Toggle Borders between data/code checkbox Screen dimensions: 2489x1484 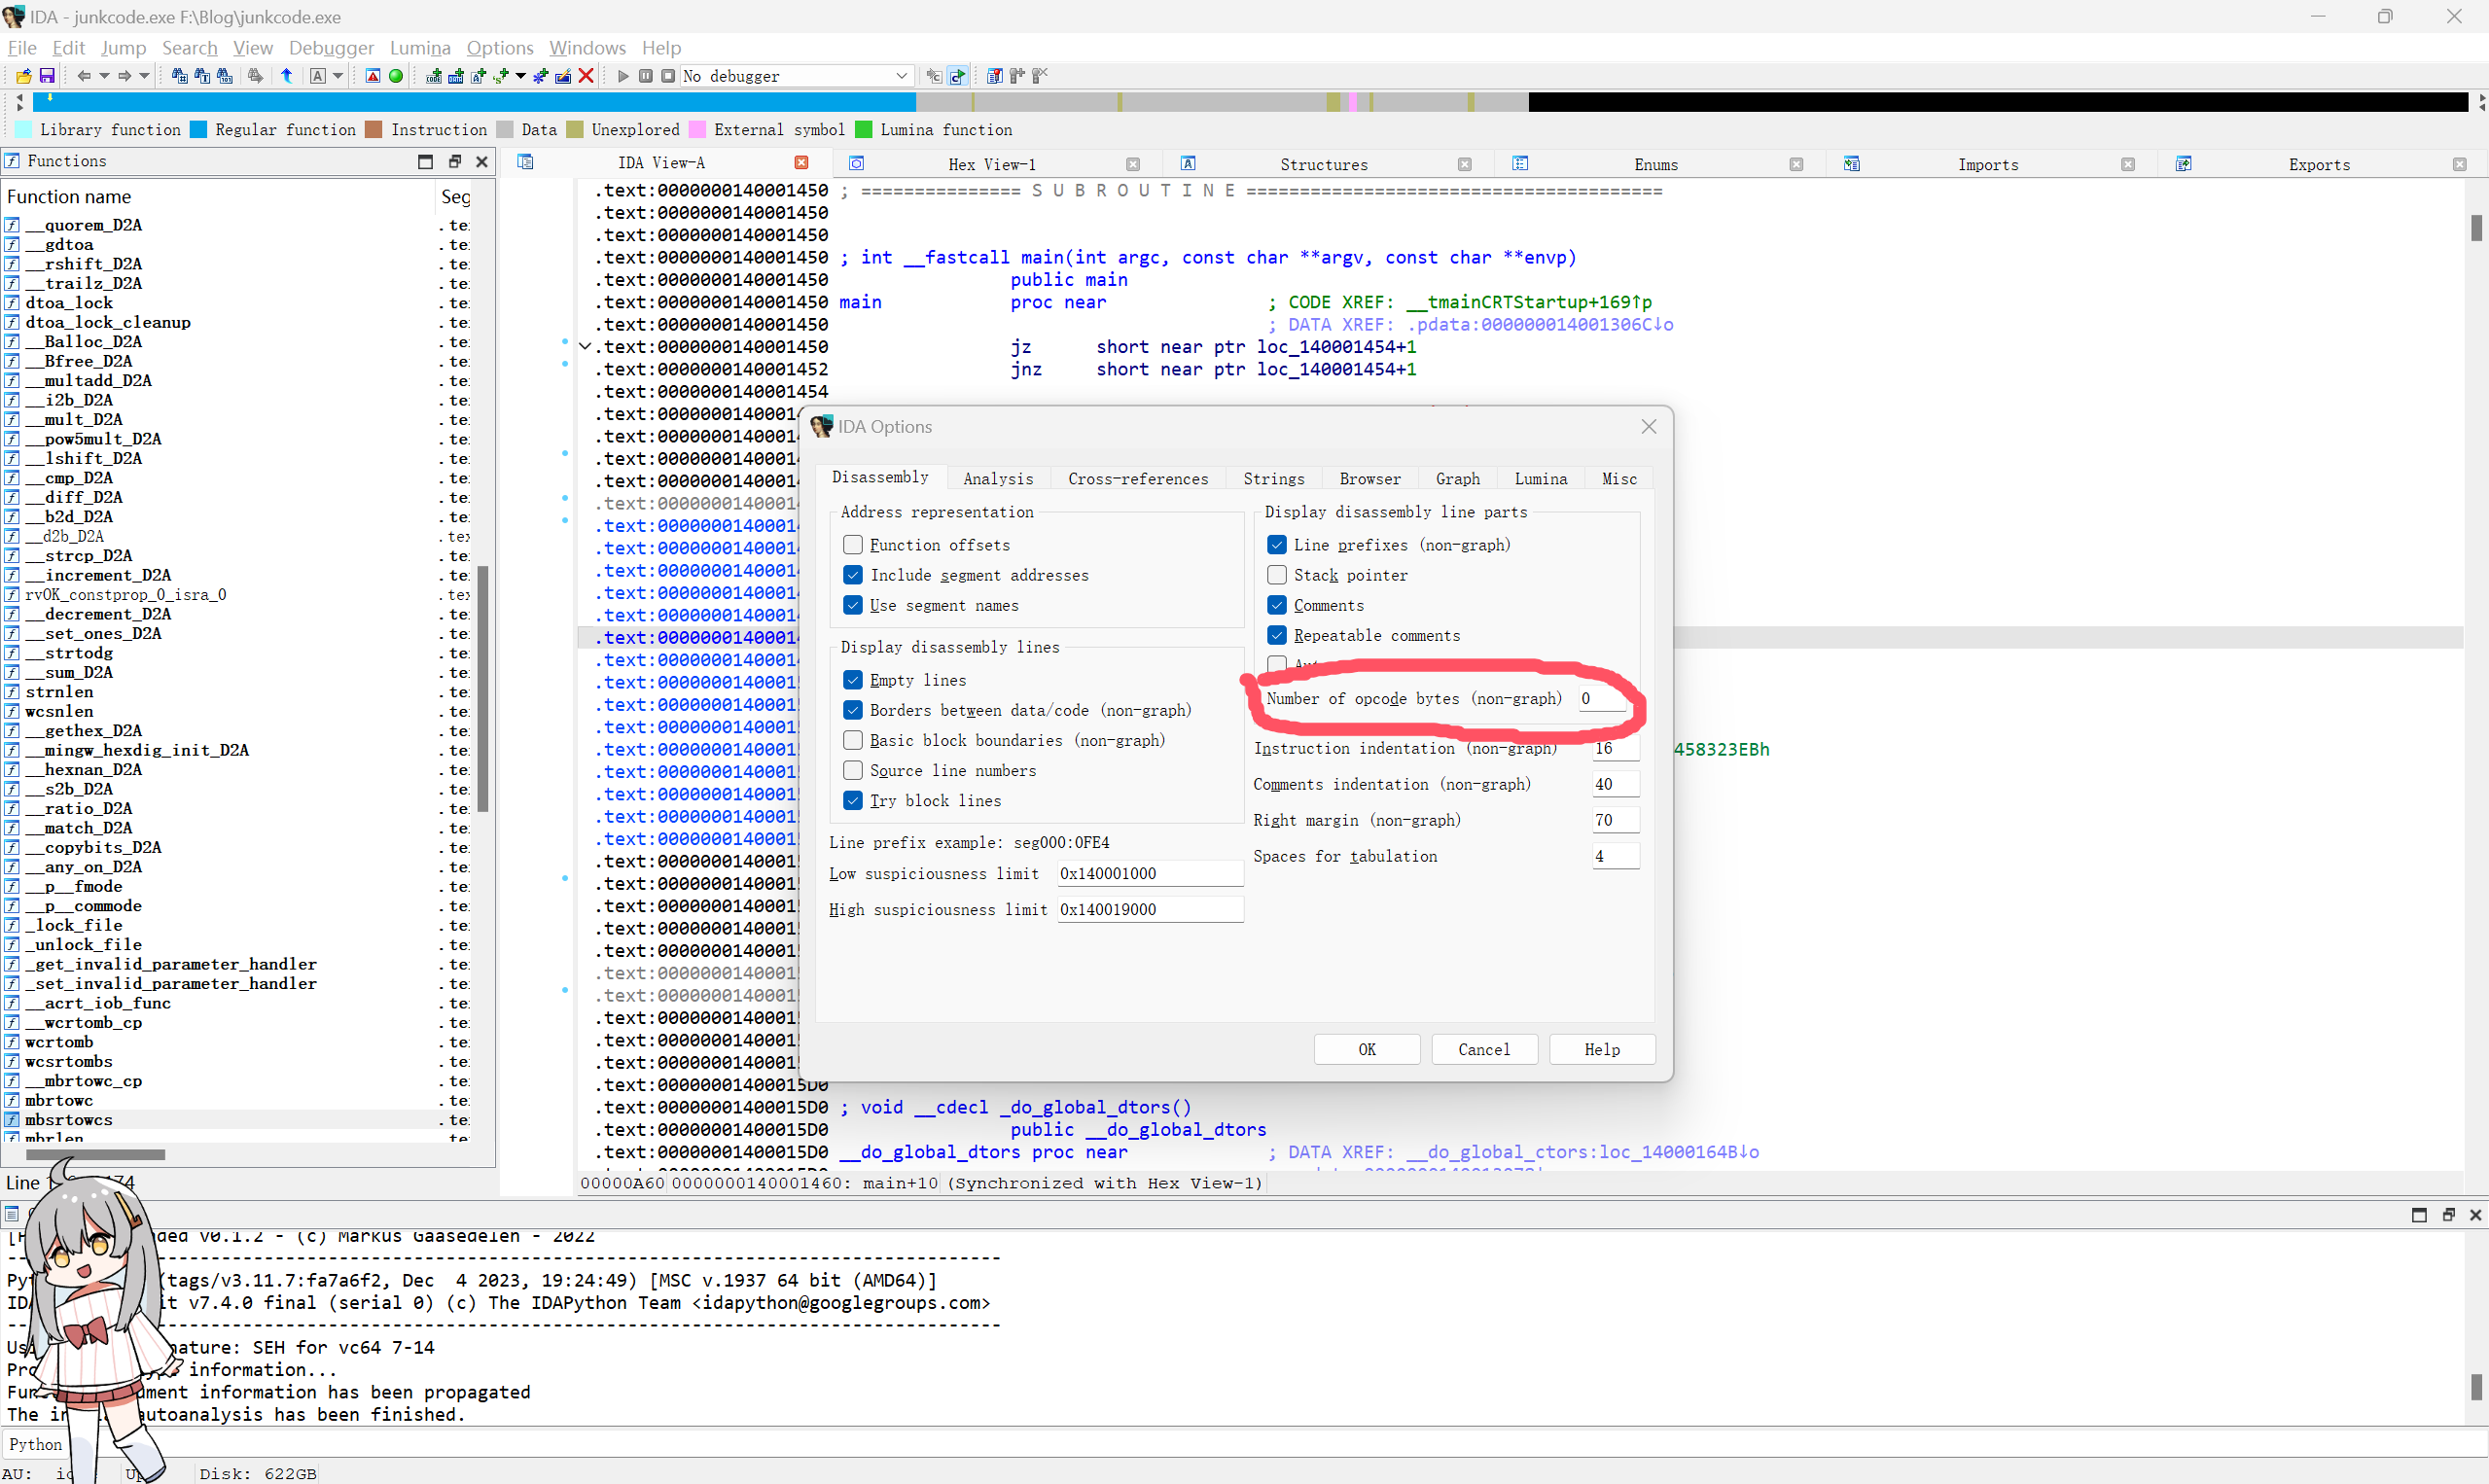coord(853,710)
